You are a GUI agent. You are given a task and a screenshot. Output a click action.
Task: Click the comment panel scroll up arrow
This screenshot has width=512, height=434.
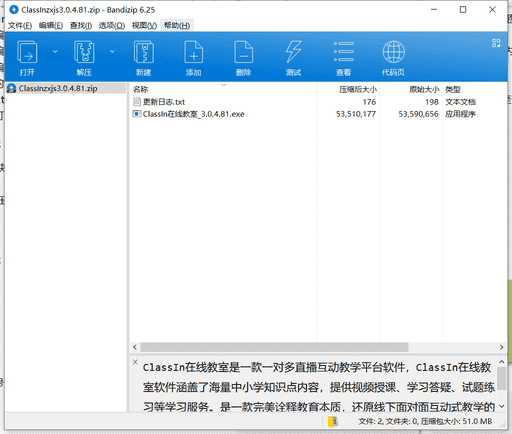click(x=502, y=362)
